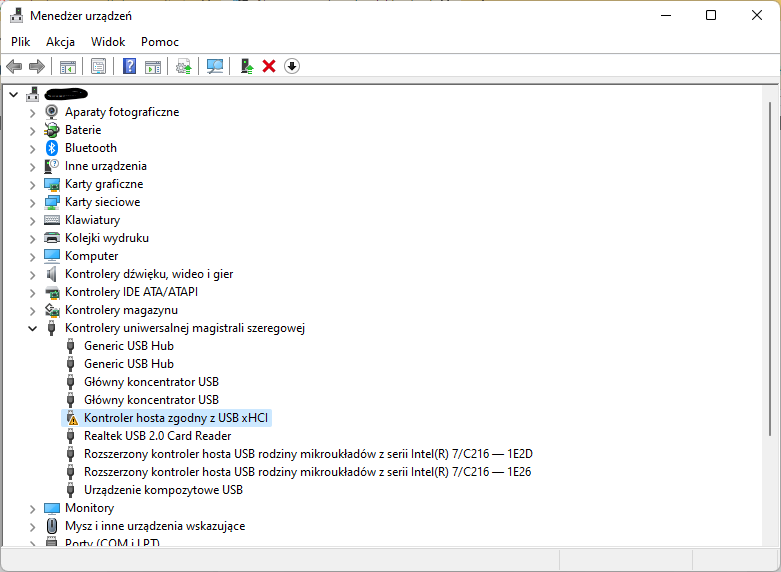Toggle the action pane toolbar icon
This screenshot has height=572, width=781.
point(153,66)
